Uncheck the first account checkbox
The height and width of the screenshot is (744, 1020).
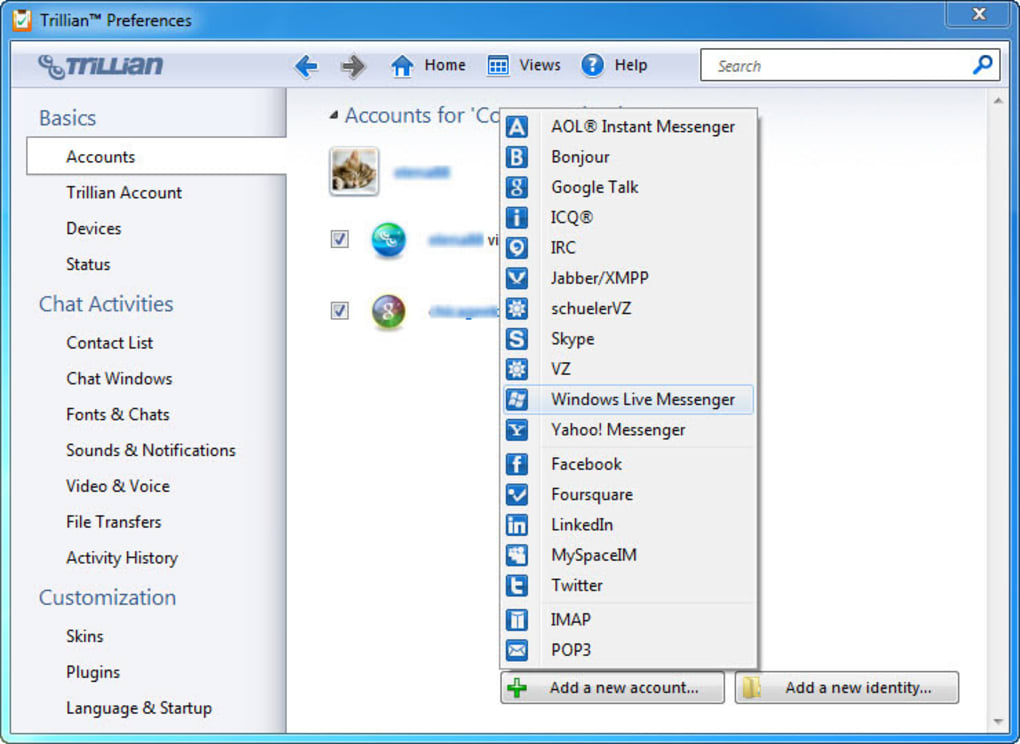pos(340,239)
